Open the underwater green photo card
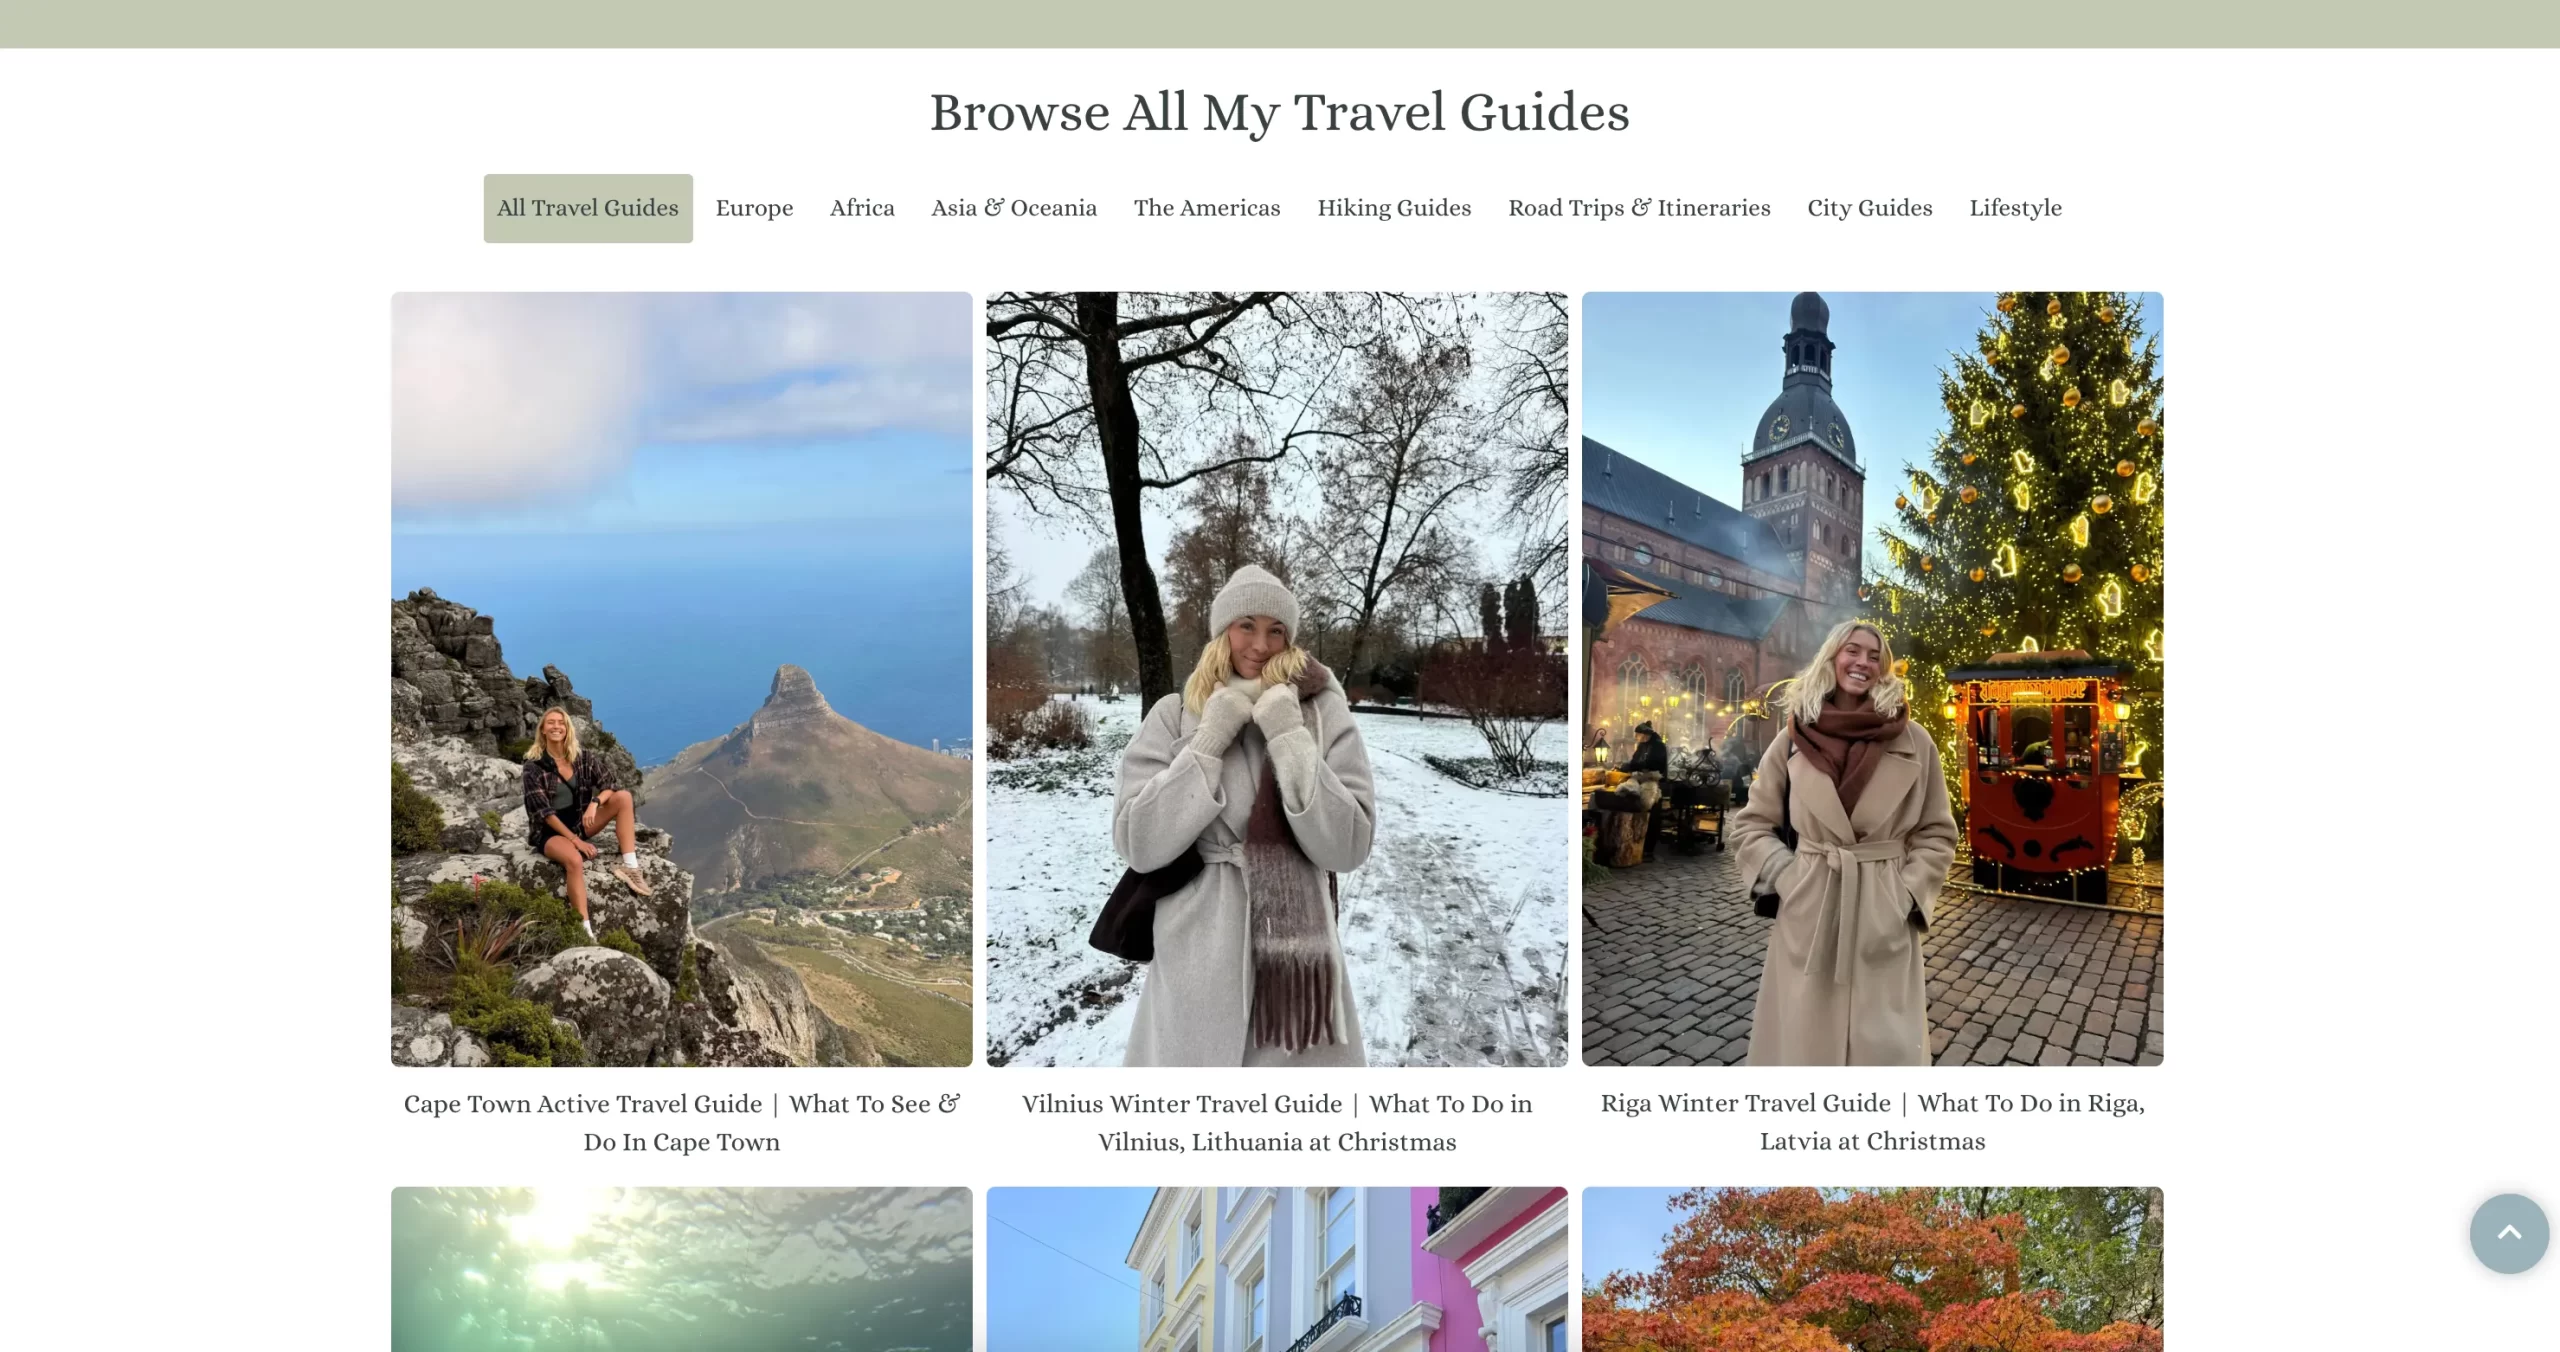The width and height of the screenshot is (2560, 1352). click(681, 1269)
